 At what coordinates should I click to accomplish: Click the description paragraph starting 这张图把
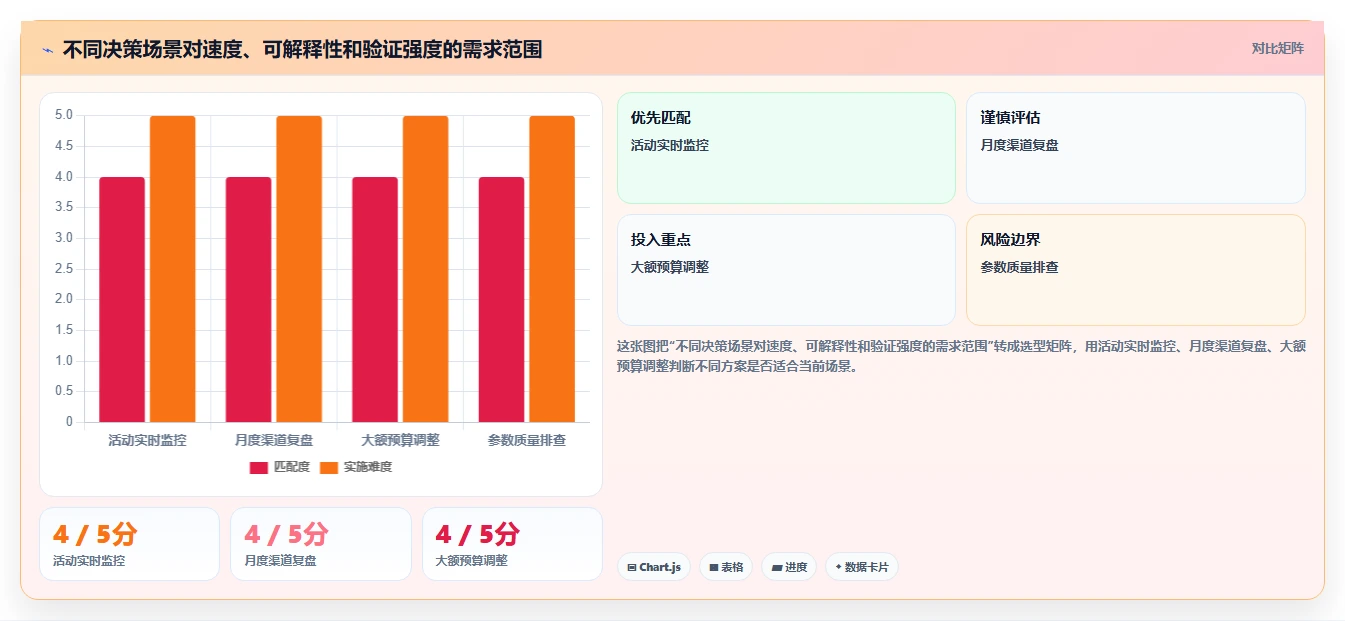point(961,356)
